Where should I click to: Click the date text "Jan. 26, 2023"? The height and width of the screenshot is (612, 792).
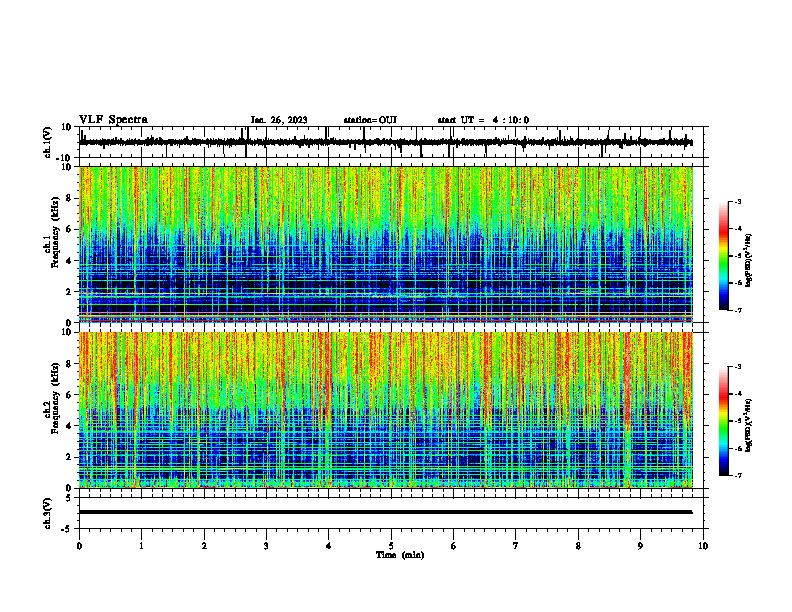tap(279, 120)
